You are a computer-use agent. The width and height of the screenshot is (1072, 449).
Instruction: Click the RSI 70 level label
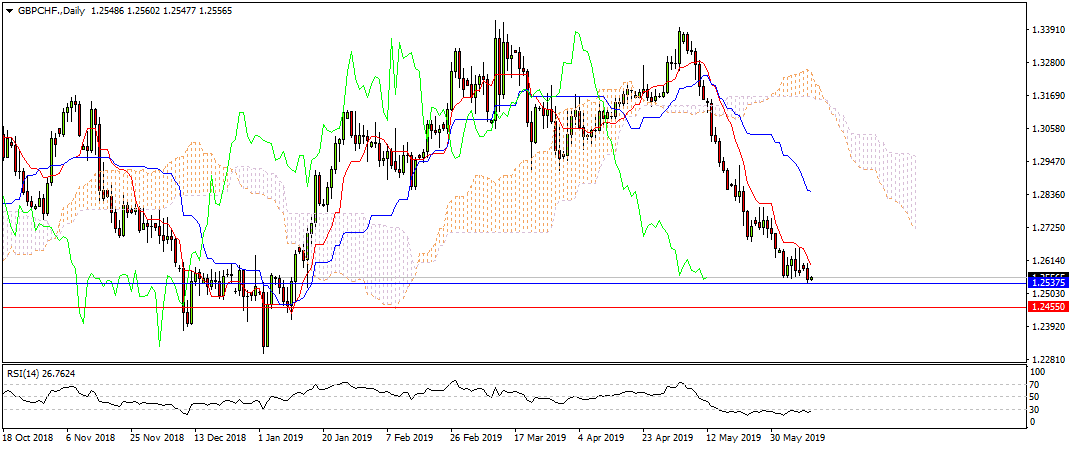coord(1038,384)
